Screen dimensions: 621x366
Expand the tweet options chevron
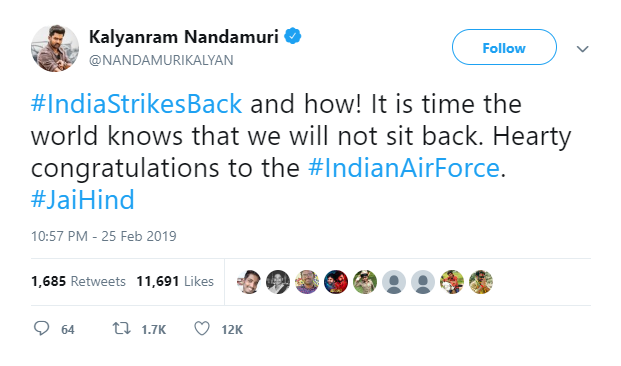582,49
